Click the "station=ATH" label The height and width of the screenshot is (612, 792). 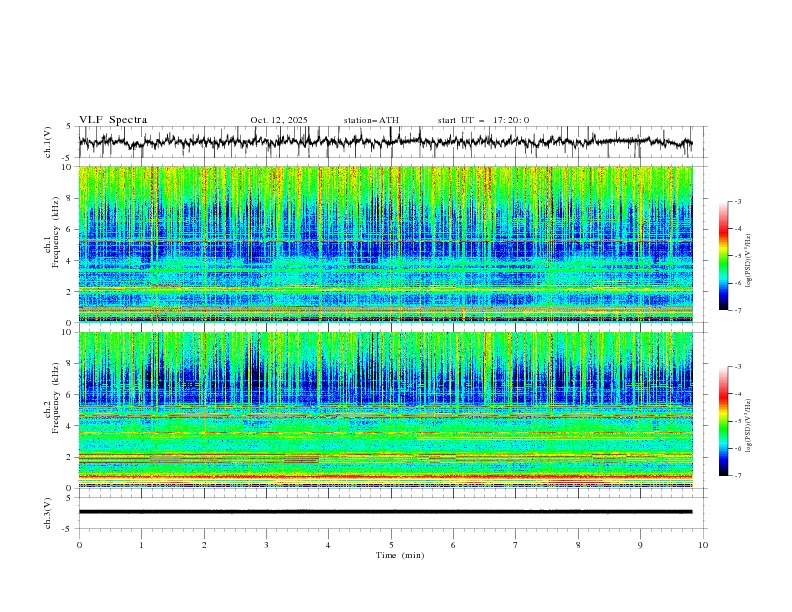(371, 120)
